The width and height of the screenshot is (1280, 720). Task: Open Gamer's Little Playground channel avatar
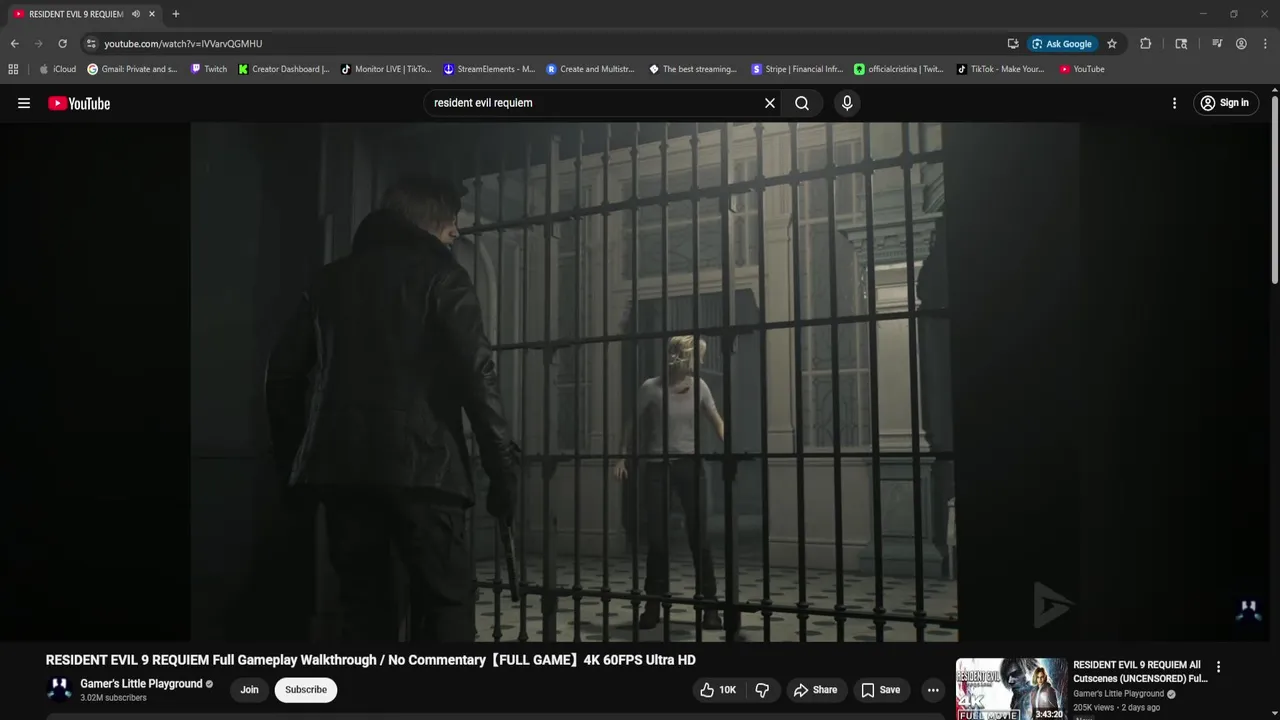click(59, 690)
